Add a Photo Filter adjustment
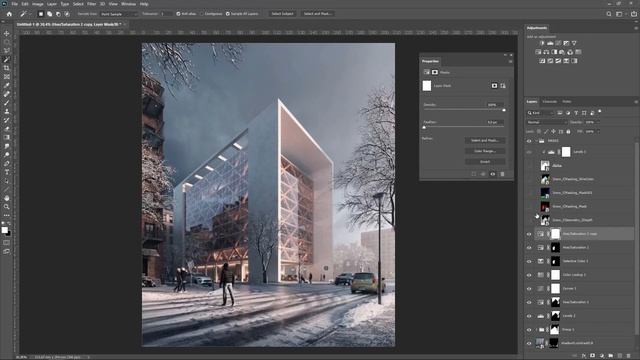The image size is (640, 360). pos(562,52)
